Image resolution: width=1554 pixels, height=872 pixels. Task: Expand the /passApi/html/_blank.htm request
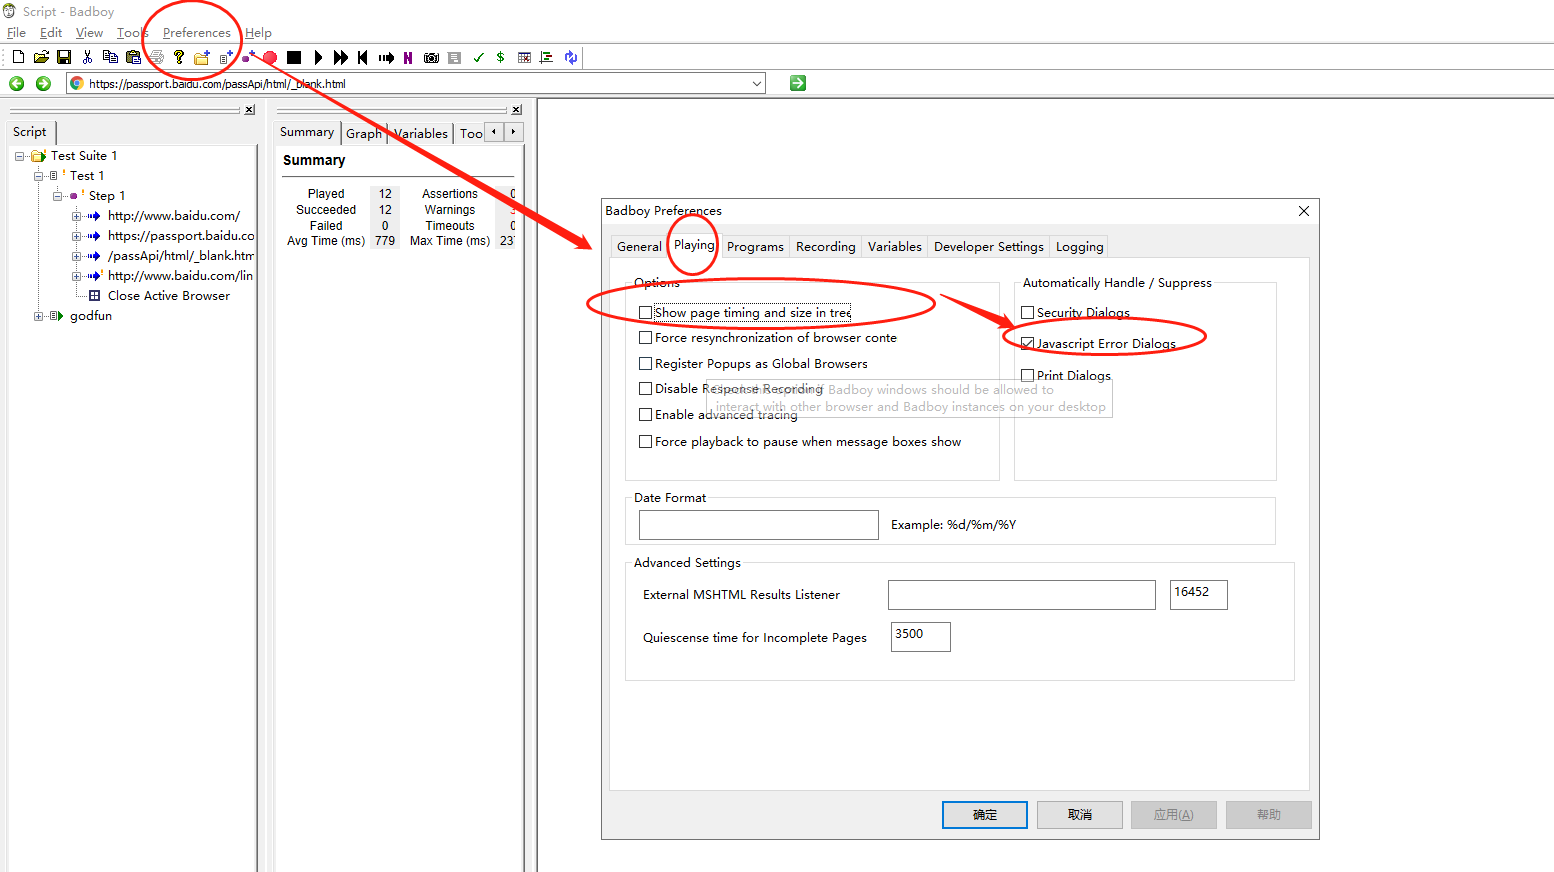[x=77, y=256]
